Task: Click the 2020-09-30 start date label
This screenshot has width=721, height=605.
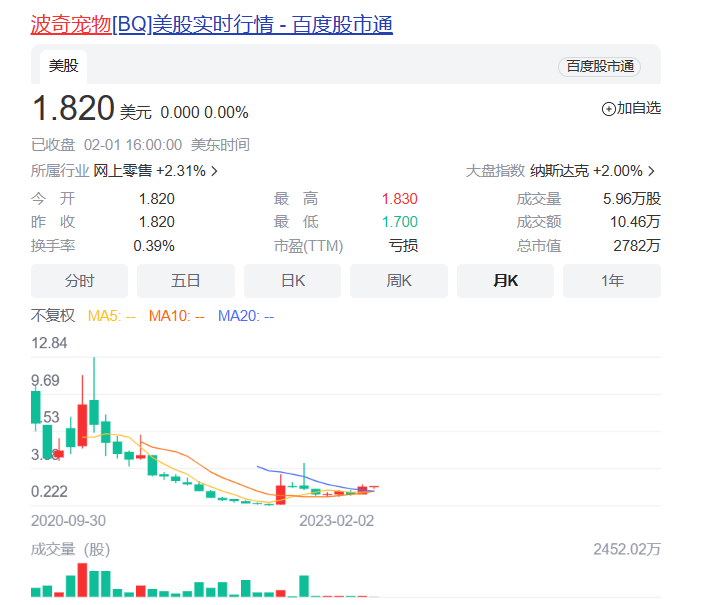Action: click(x=69, y=521)
